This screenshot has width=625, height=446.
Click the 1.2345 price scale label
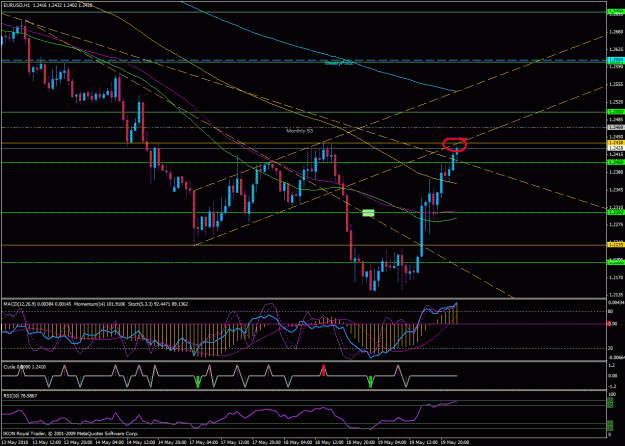(x=617, y=190)
